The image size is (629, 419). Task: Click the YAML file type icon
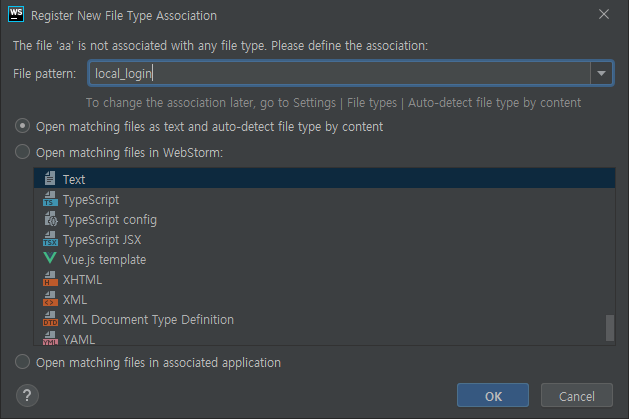point(50,338)
